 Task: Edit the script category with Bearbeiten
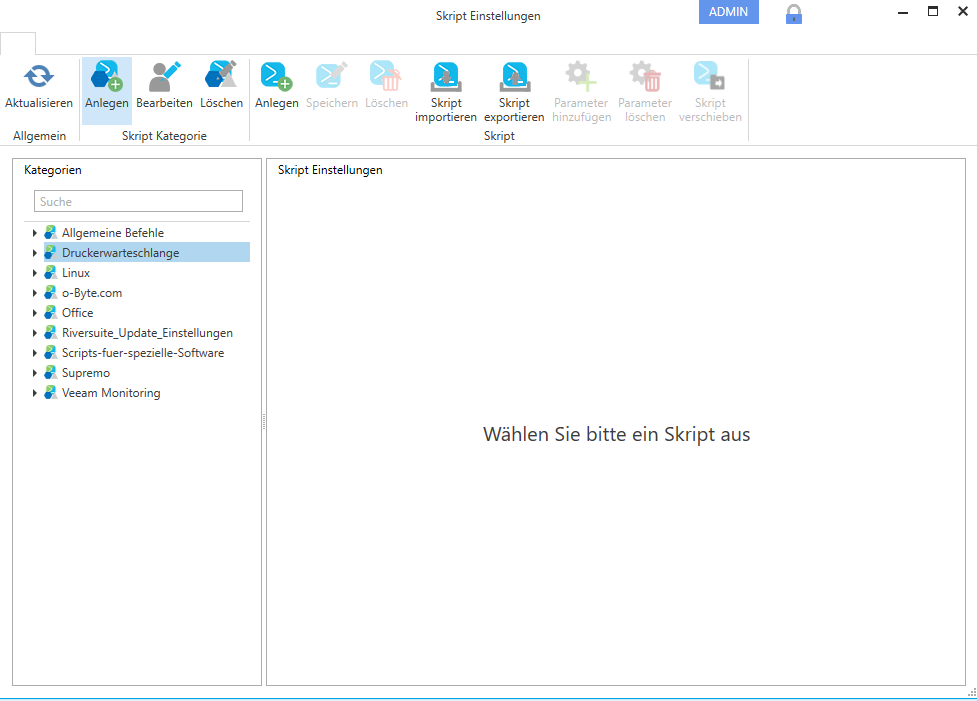tap(164, 77)
